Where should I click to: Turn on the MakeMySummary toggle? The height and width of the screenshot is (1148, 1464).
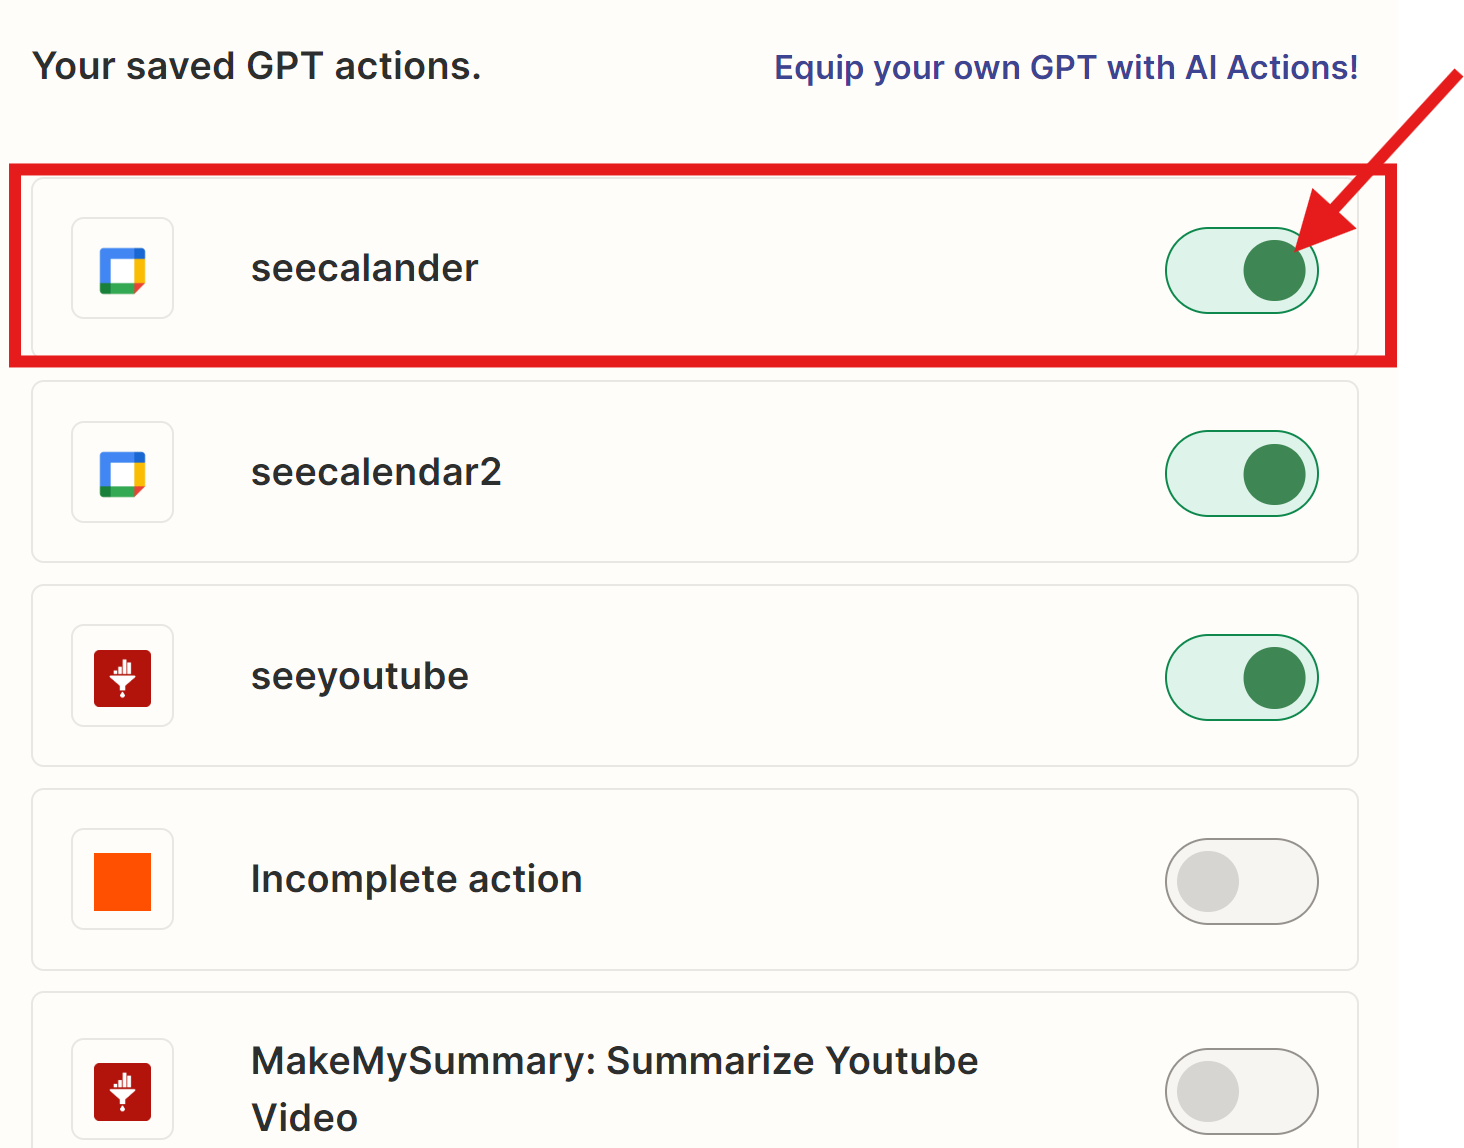[1241, 1091]
